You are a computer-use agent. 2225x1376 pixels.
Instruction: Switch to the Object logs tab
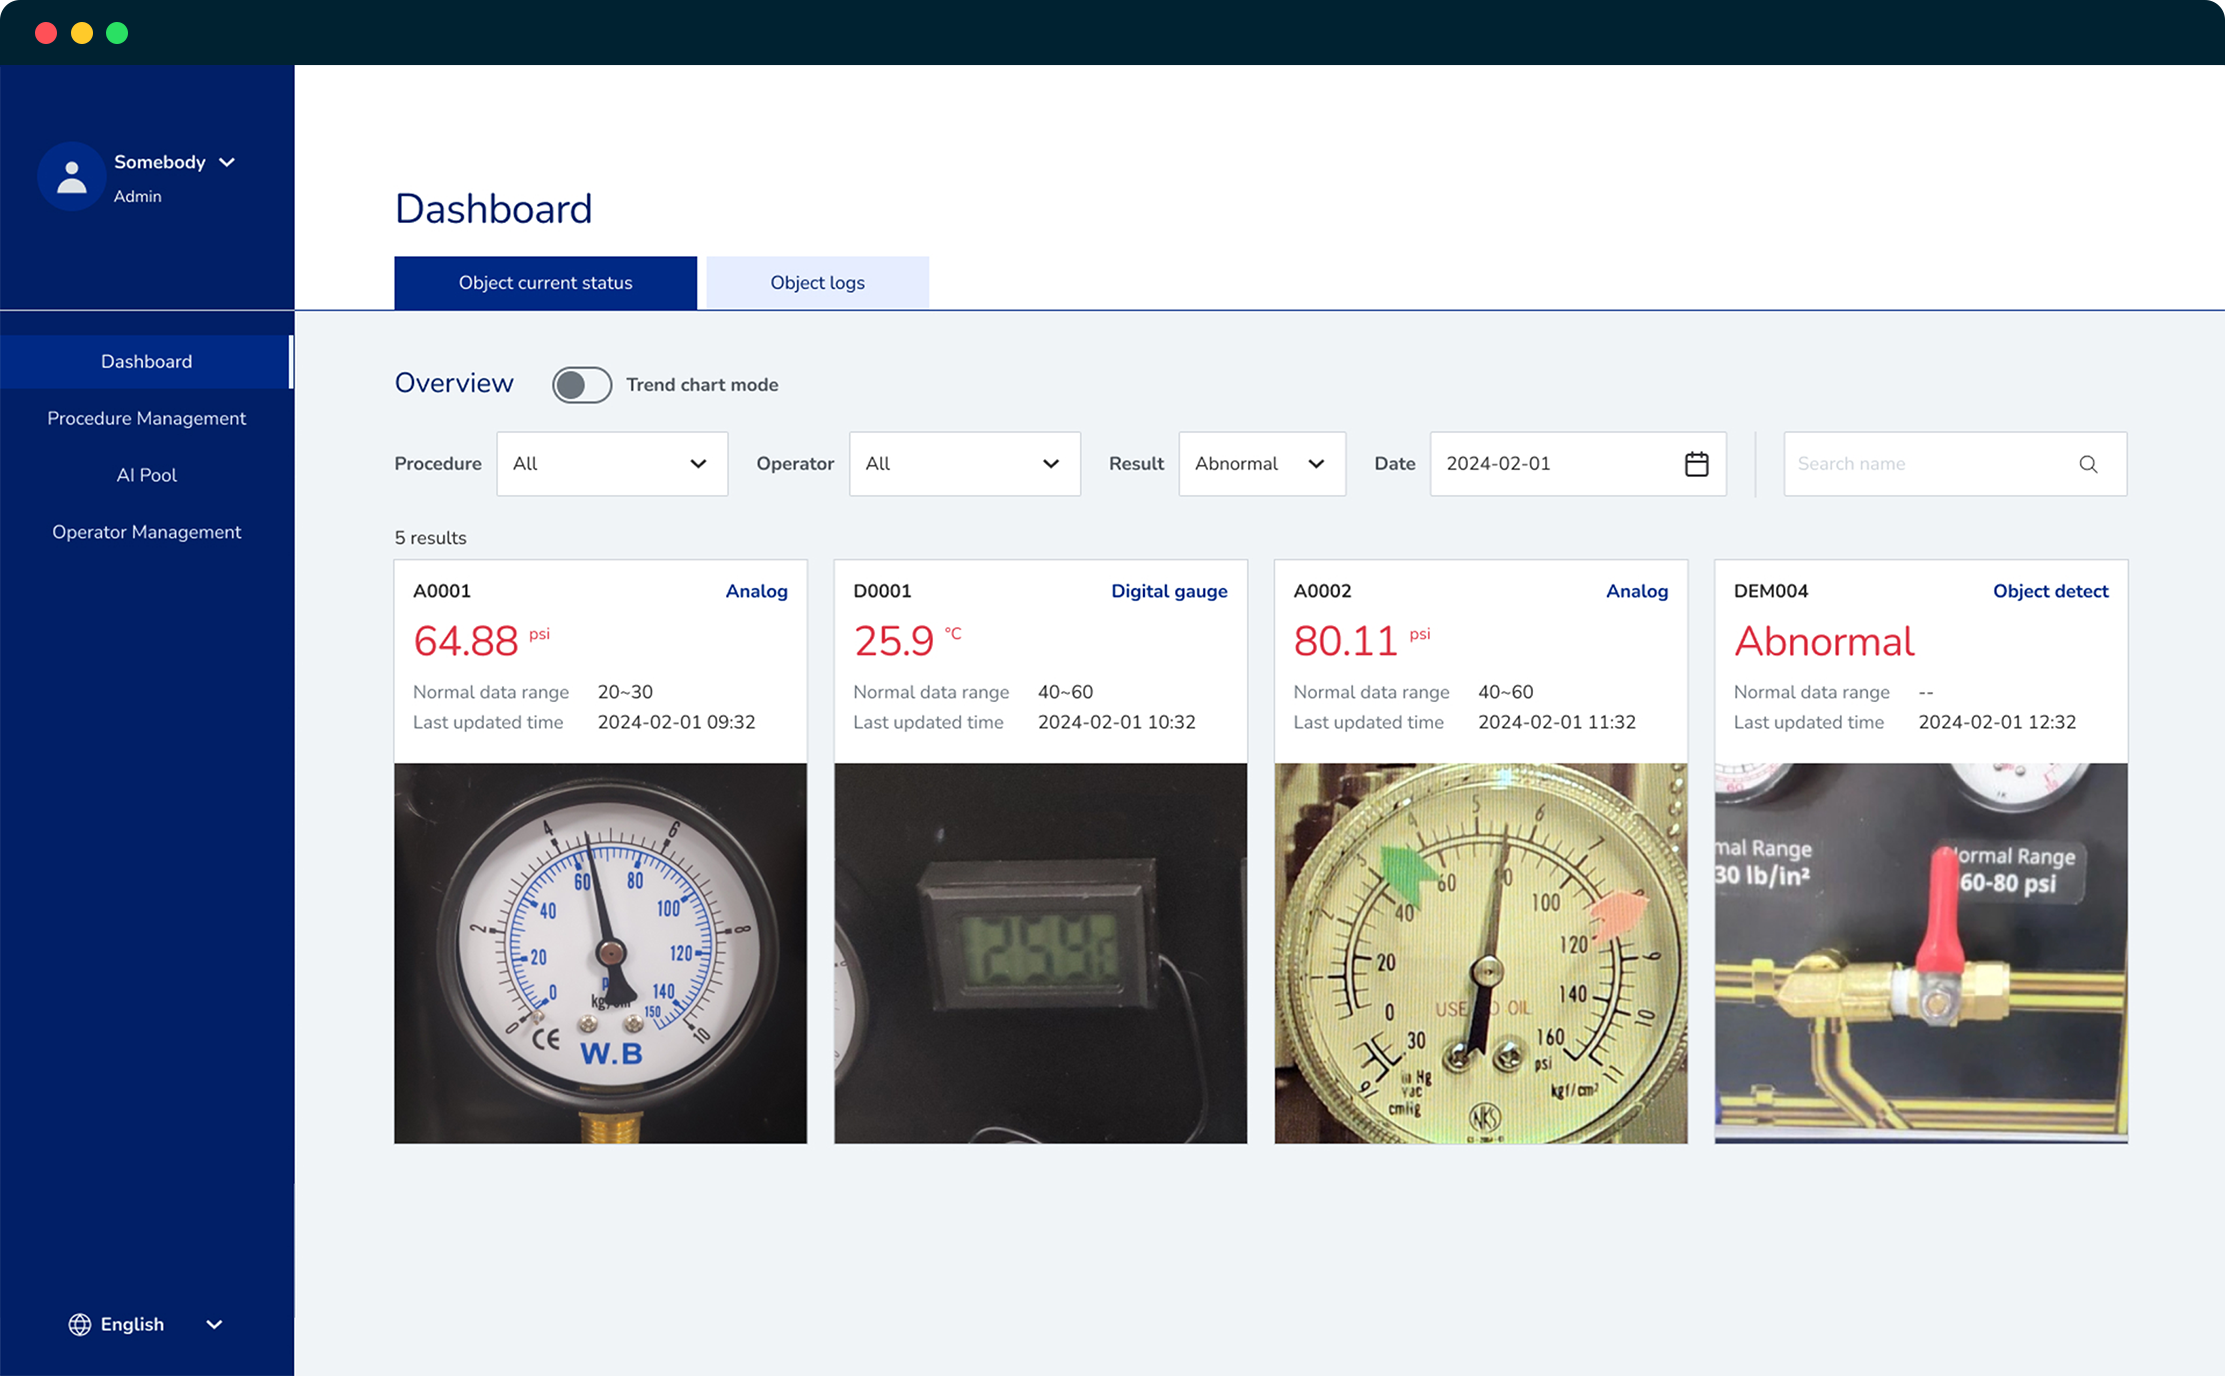pyautogui.click(x=817, y=282)
